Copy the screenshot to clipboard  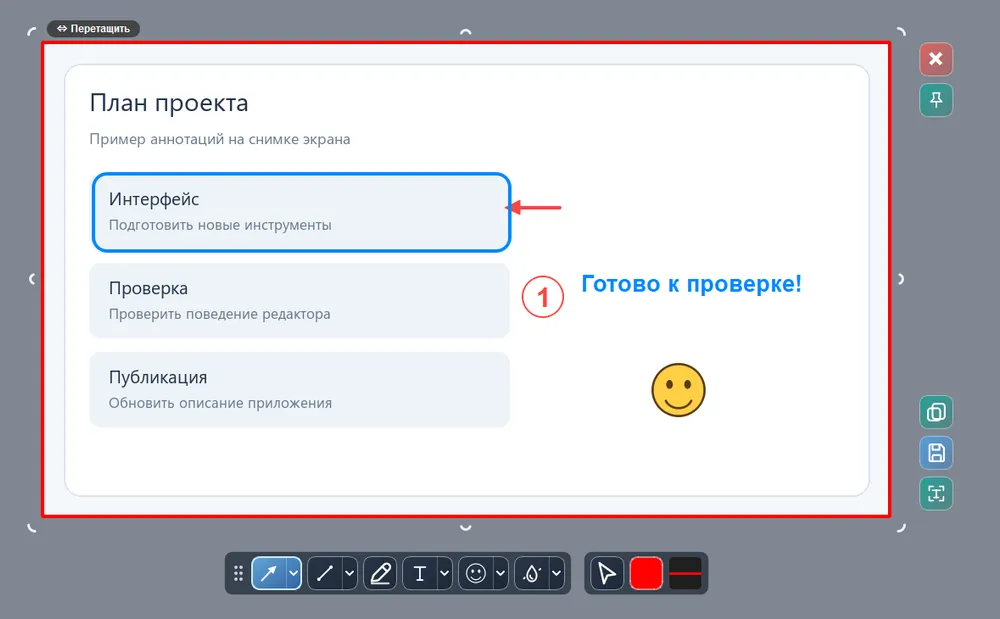click(x=936, y=412)
